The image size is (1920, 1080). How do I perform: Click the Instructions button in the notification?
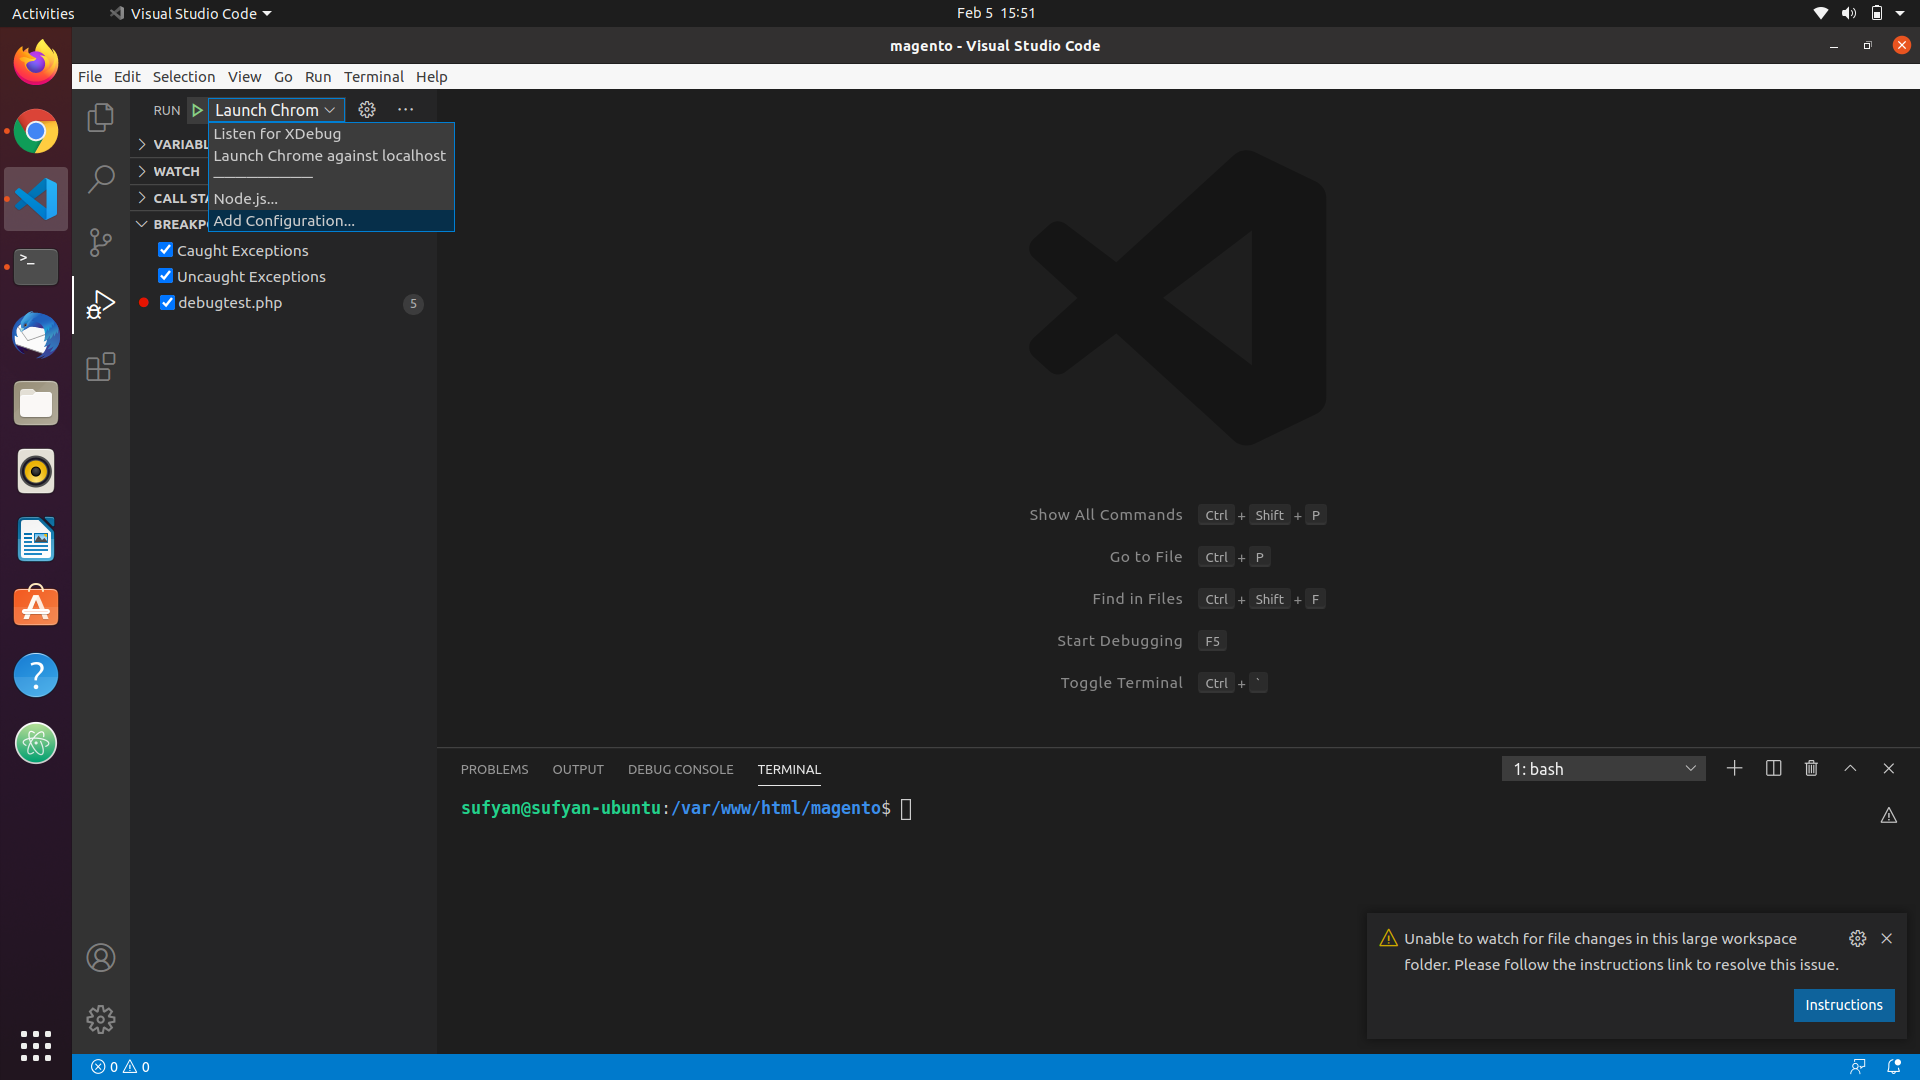(1843, 1005)
